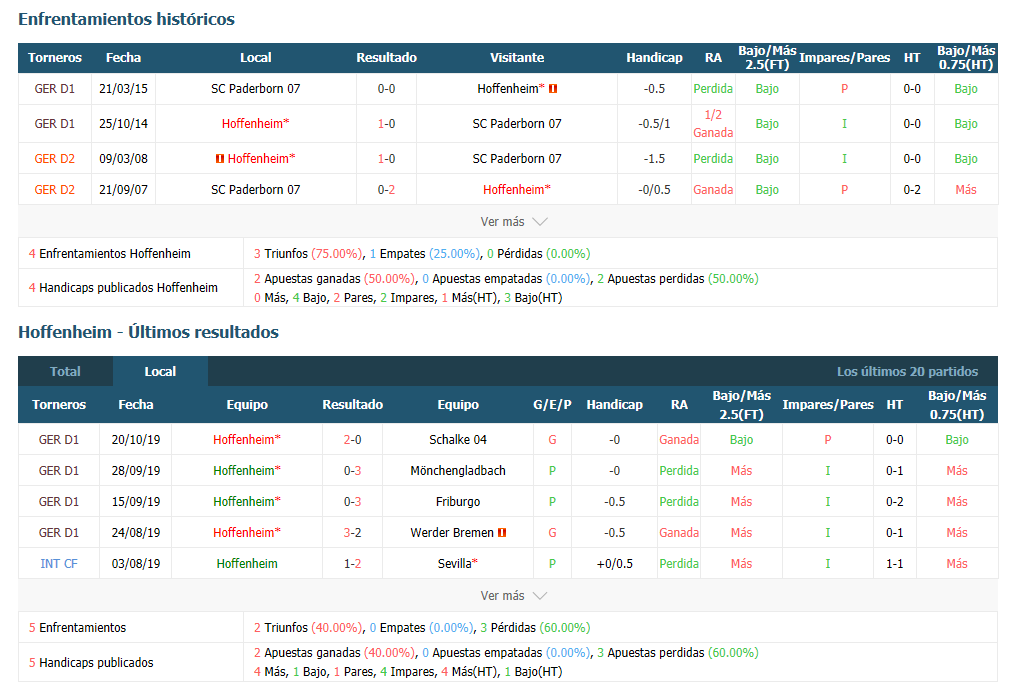Click '4 Handicaps publicados Hoffenheim' label
Viewport: 1009px width, 690px height.
click(123, 288)
